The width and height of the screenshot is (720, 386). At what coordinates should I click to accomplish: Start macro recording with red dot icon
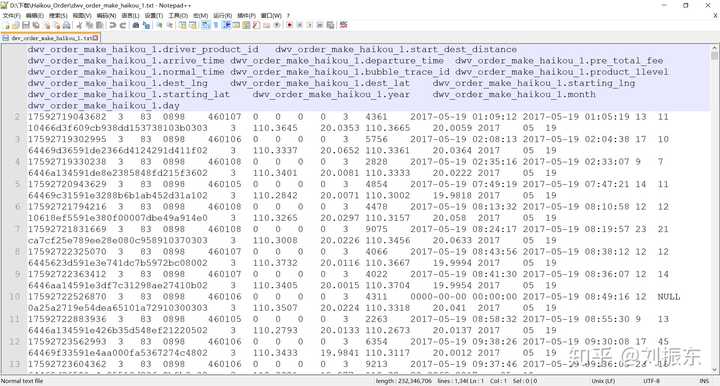(290, 25)
